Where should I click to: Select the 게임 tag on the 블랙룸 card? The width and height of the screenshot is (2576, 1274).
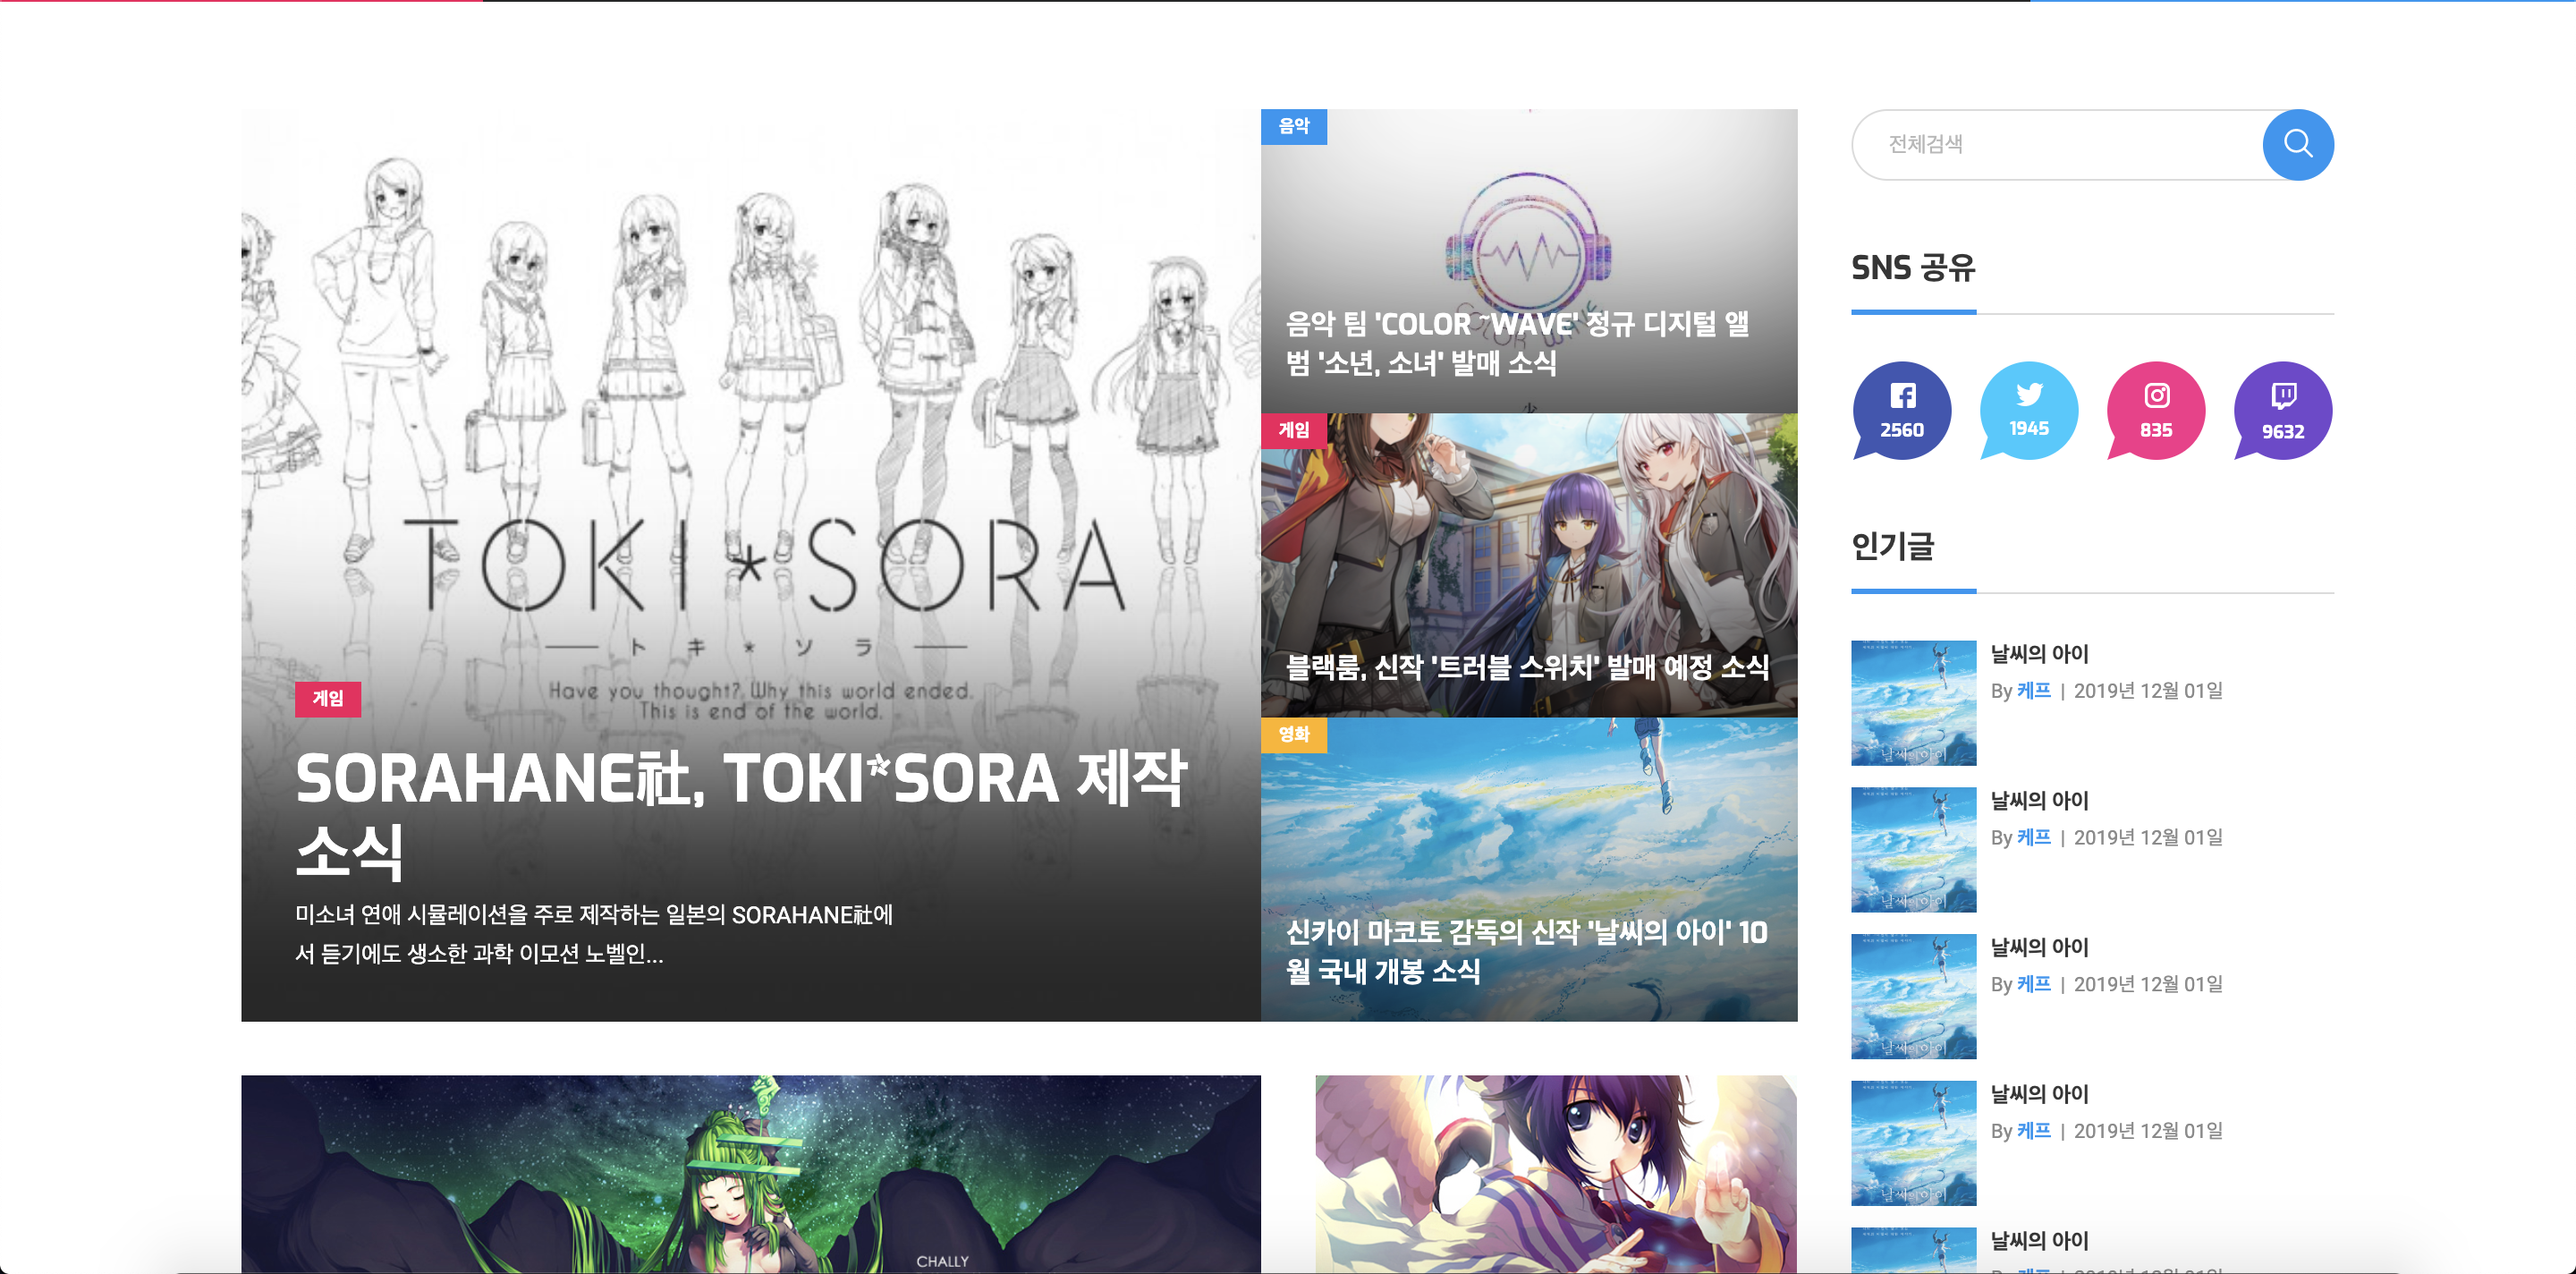click(1293, 430)
